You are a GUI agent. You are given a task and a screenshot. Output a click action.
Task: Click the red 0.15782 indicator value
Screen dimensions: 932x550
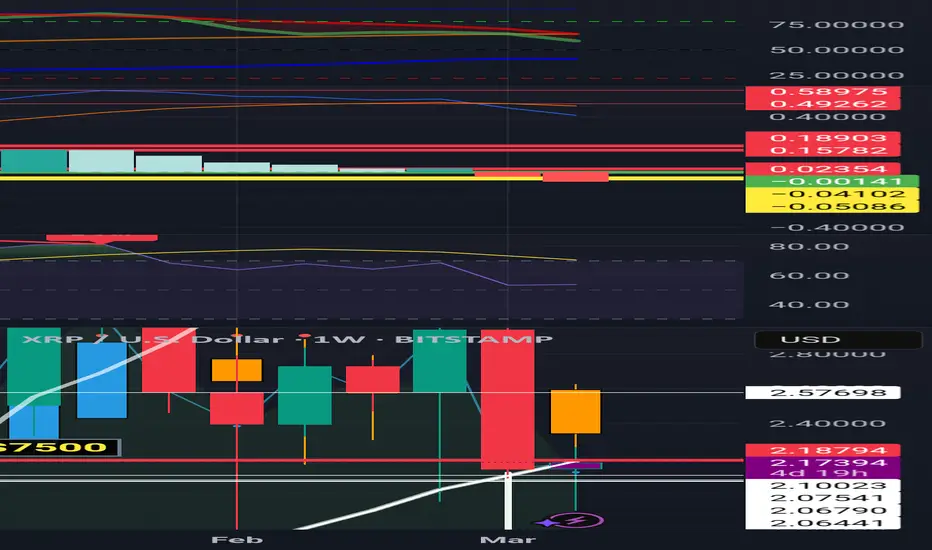click(x=823, y=150)
